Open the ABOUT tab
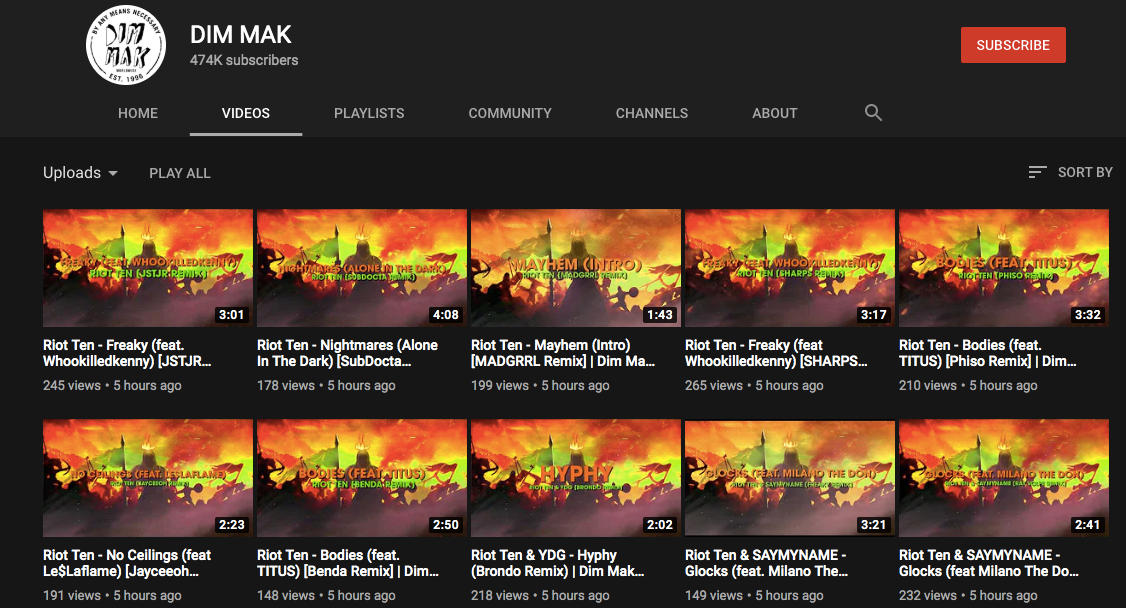1126x608 pixels. tap(774, 113)
